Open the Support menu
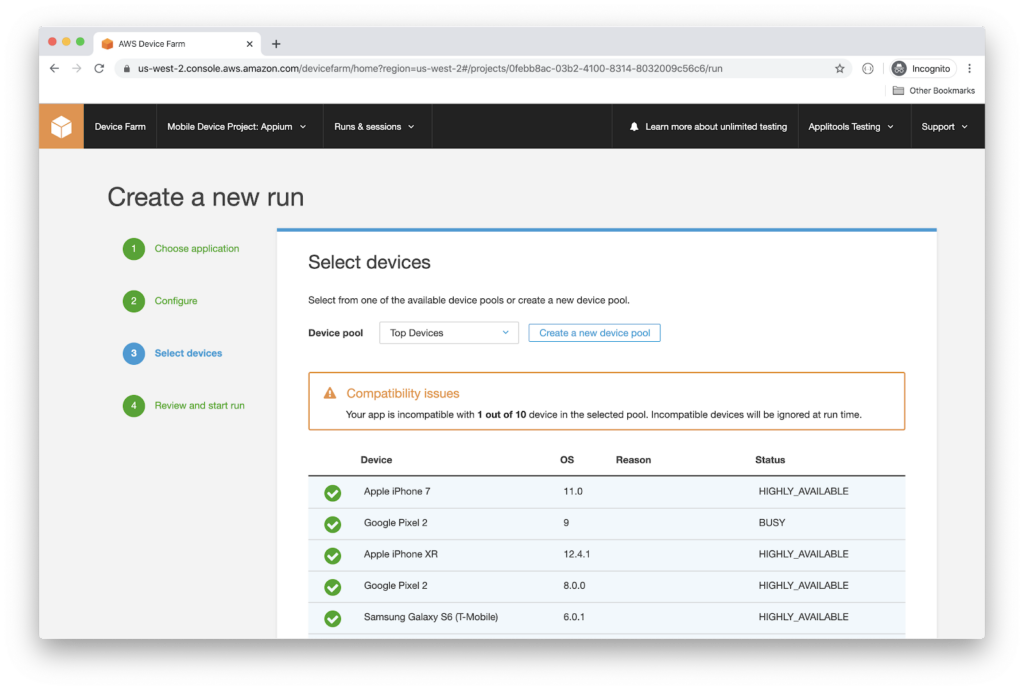This screenshot has width=1024, height=690. point(944,127)
